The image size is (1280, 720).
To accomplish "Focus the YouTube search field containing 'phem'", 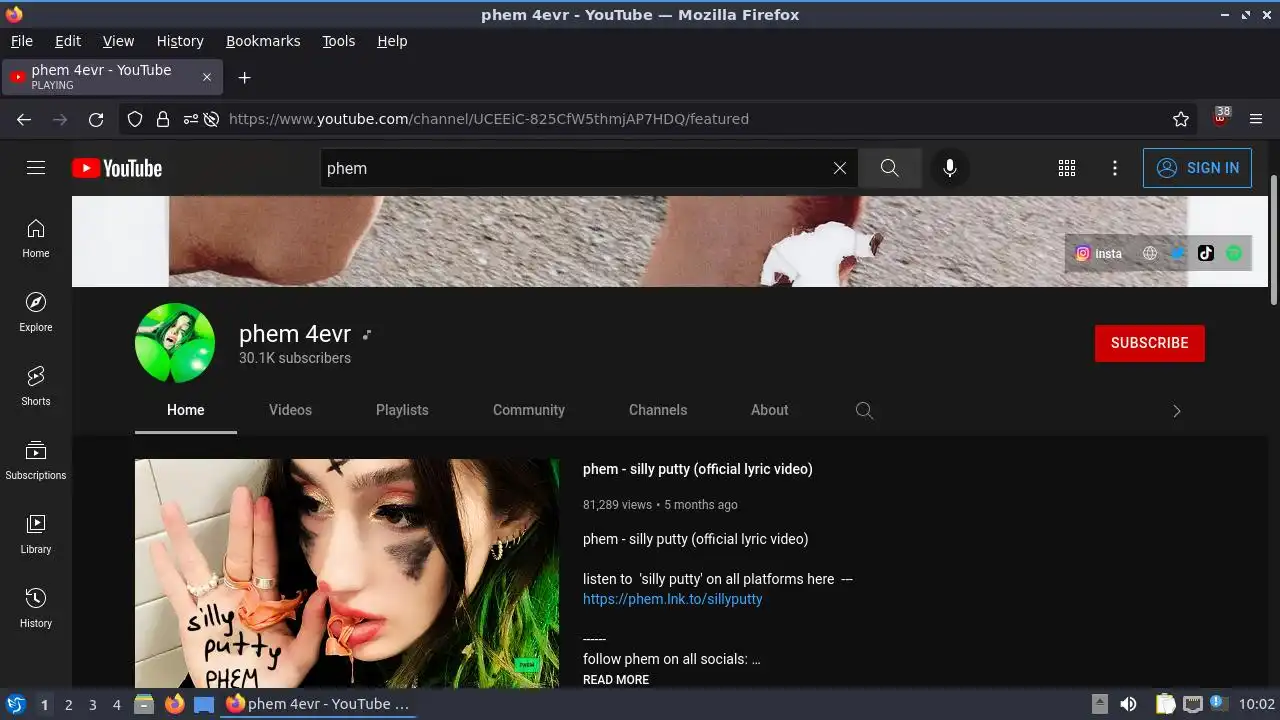I will coord(575,168).
